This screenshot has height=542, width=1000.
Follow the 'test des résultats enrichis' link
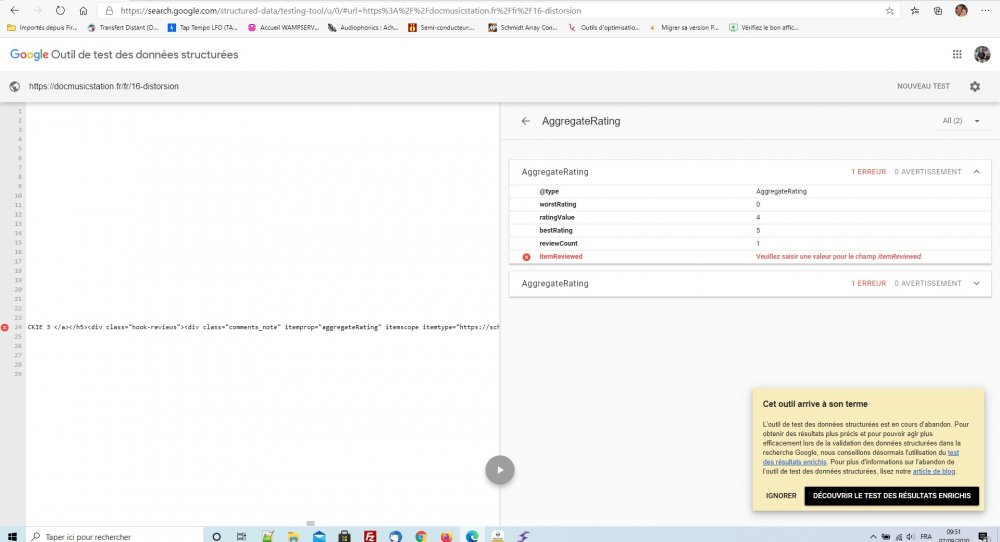861,457
